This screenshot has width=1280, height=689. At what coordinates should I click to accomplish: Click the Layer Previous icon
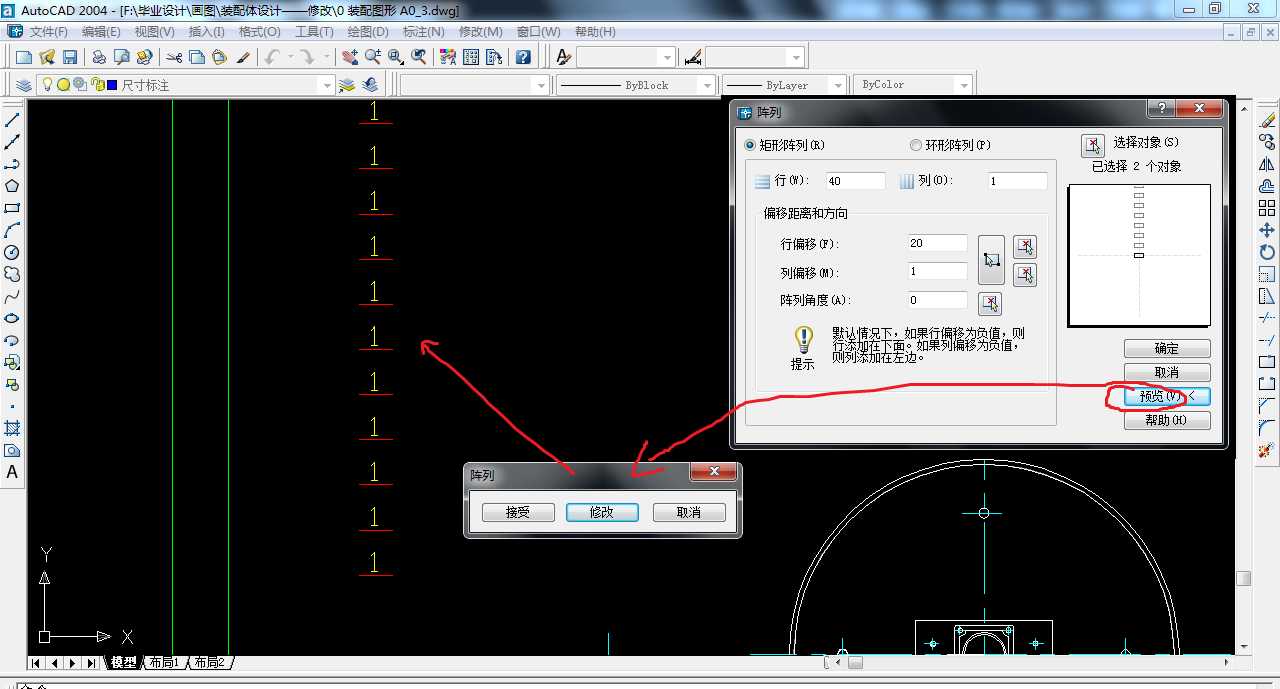(x=370, y=85)
